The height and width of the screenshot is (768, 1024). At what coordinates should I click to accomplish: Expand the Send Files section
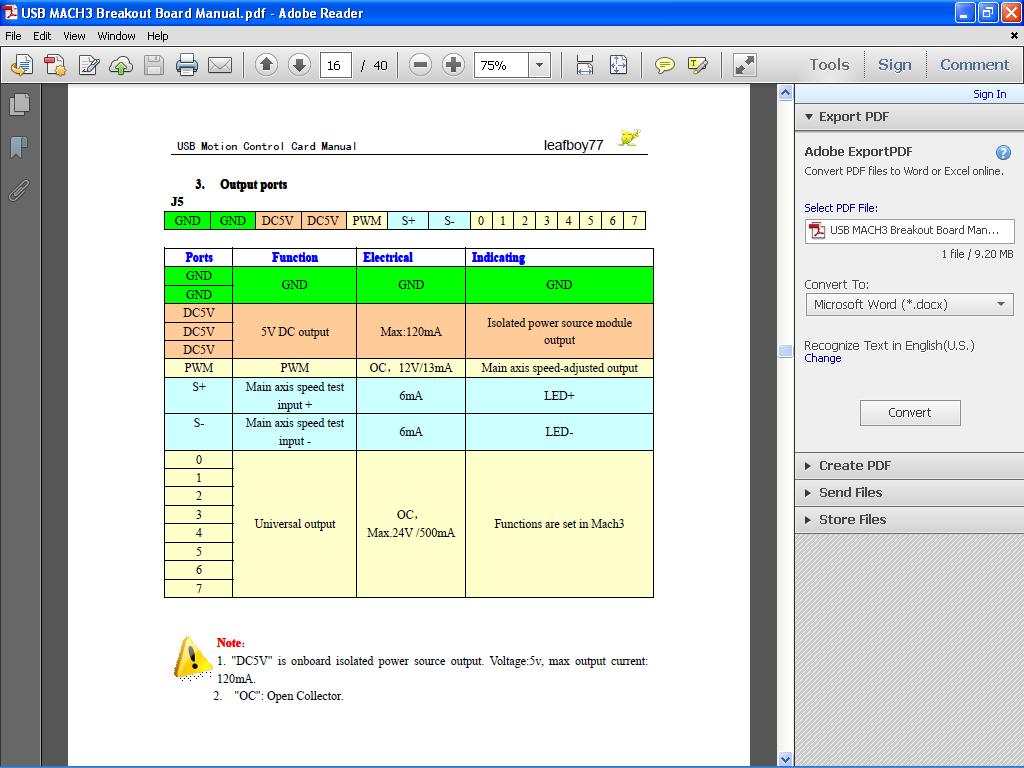coord(850,492)
